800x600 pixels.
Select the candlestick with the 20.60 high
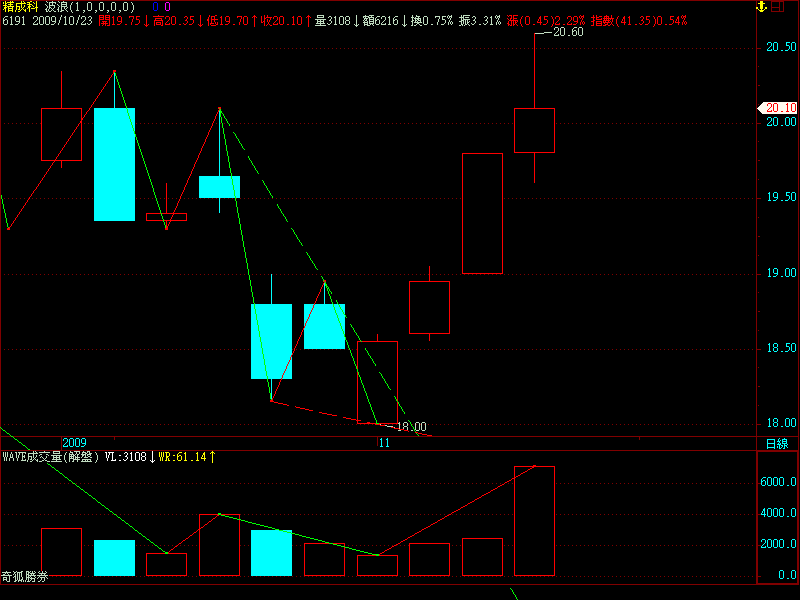coord(534,130)
